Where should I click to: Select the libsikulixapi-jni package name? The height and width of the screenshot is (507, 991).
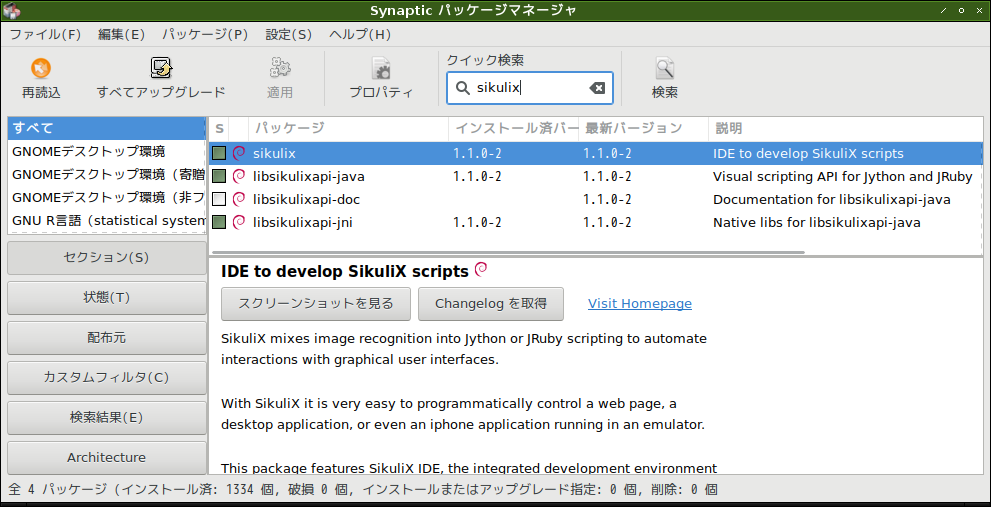303,223
